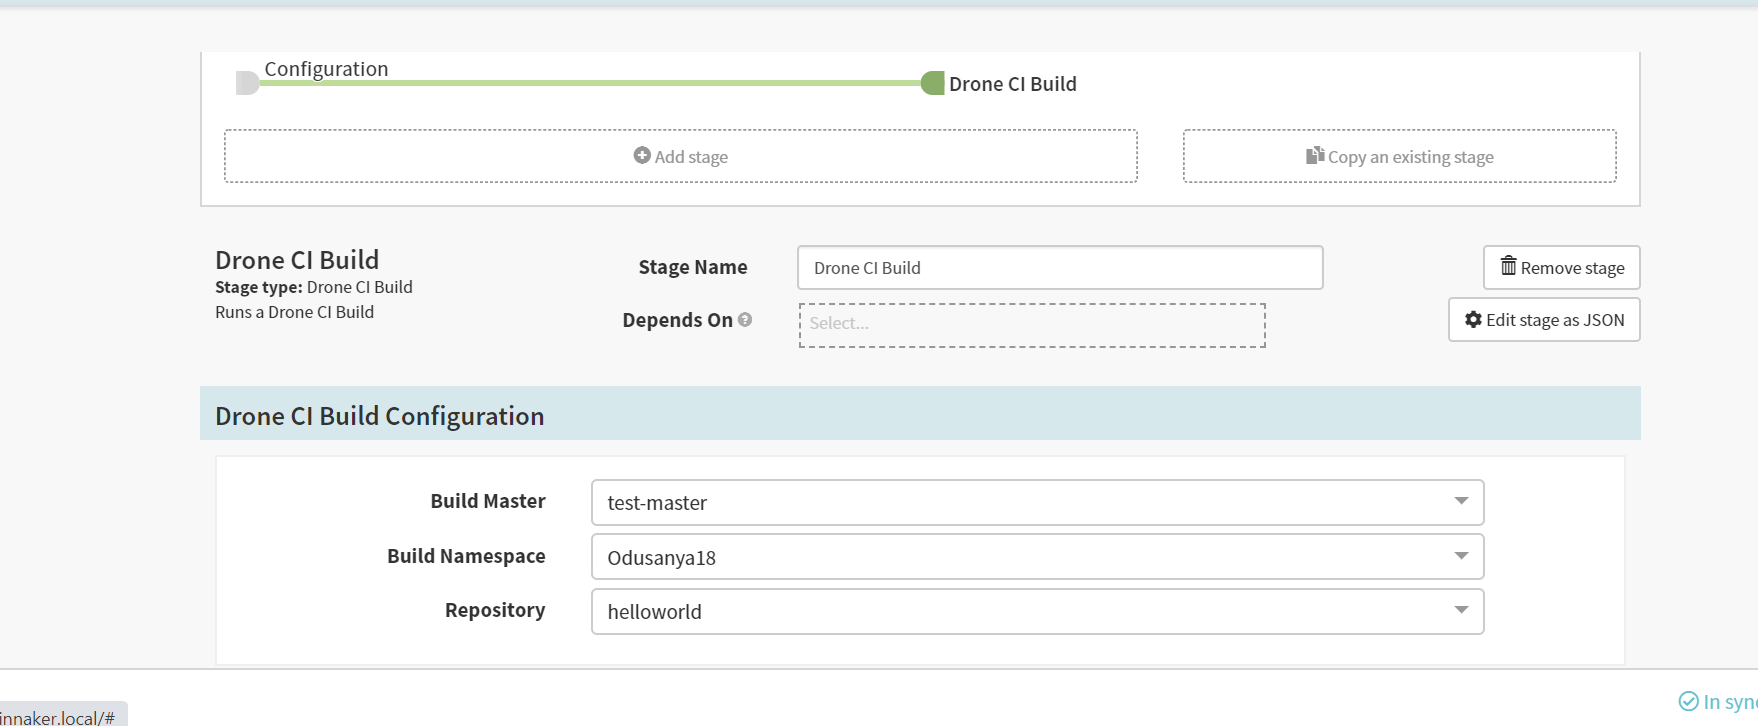Click Edit stage as JSON button
The height and width of the screenshot is (726, 1758).
[x=1544, y=320]
